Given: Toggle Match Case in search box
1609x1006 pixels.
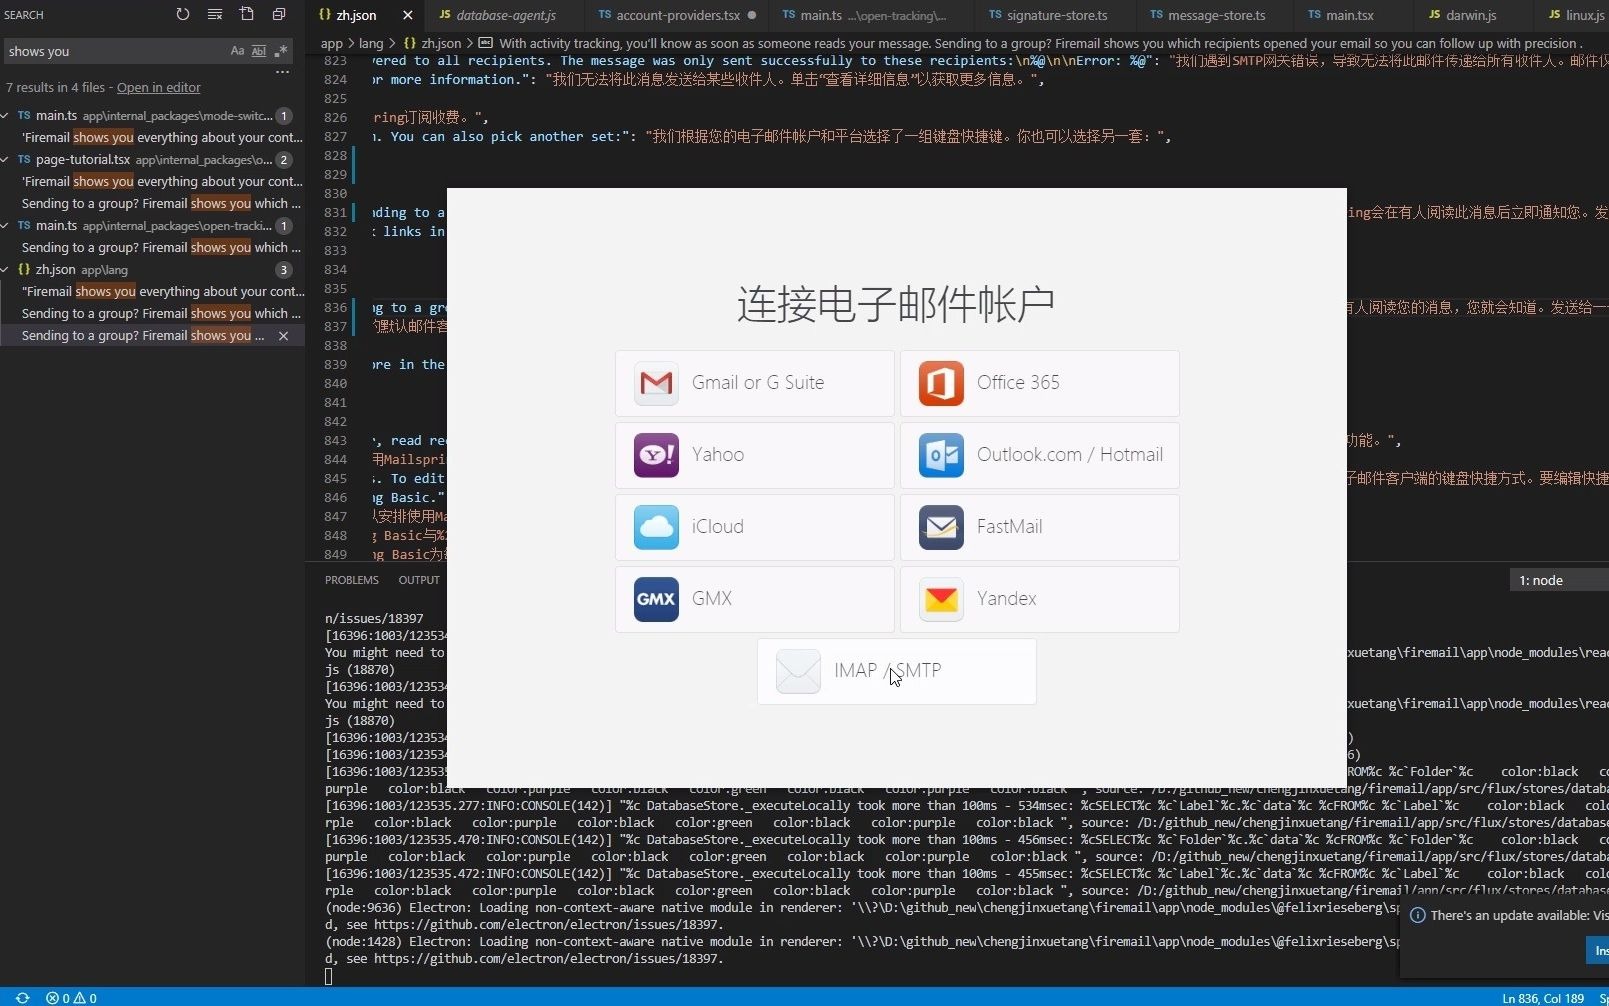Looking at the screenshot, I should [x=237, y=51].
